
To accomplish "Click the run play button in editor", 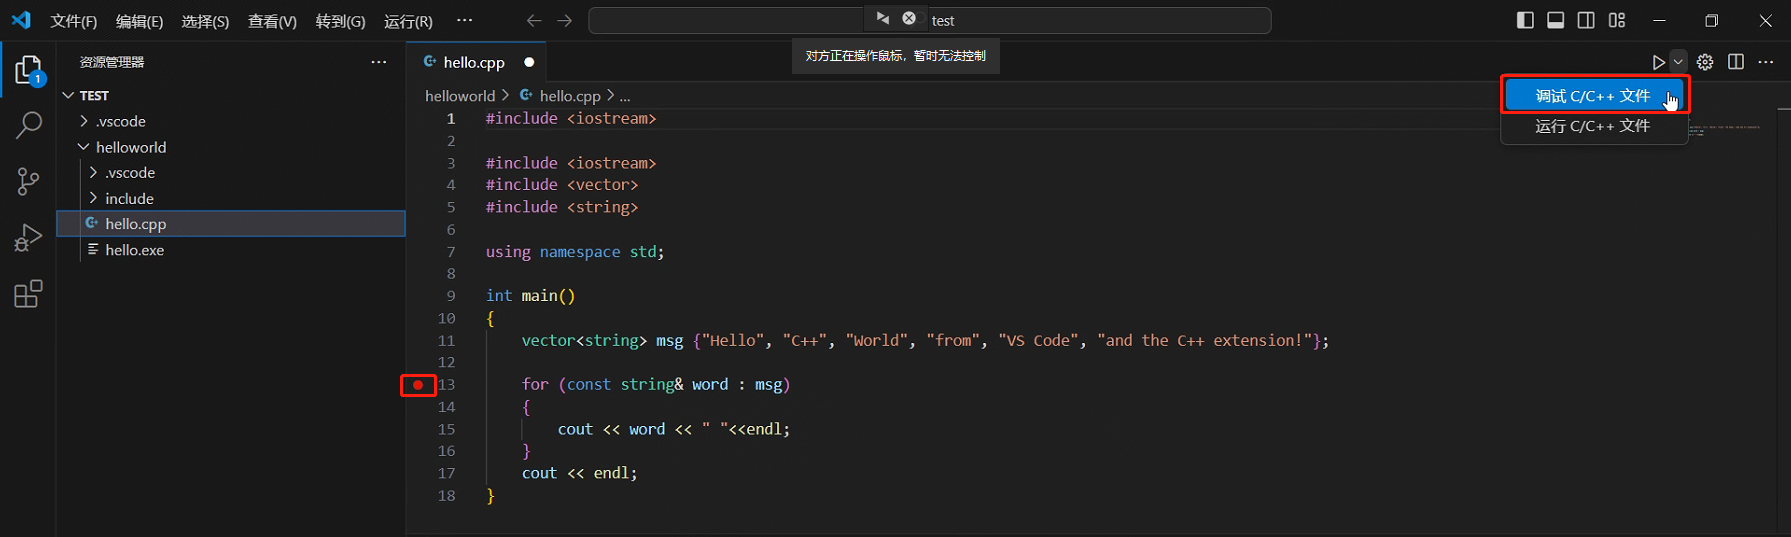I will click(1658, 62).
